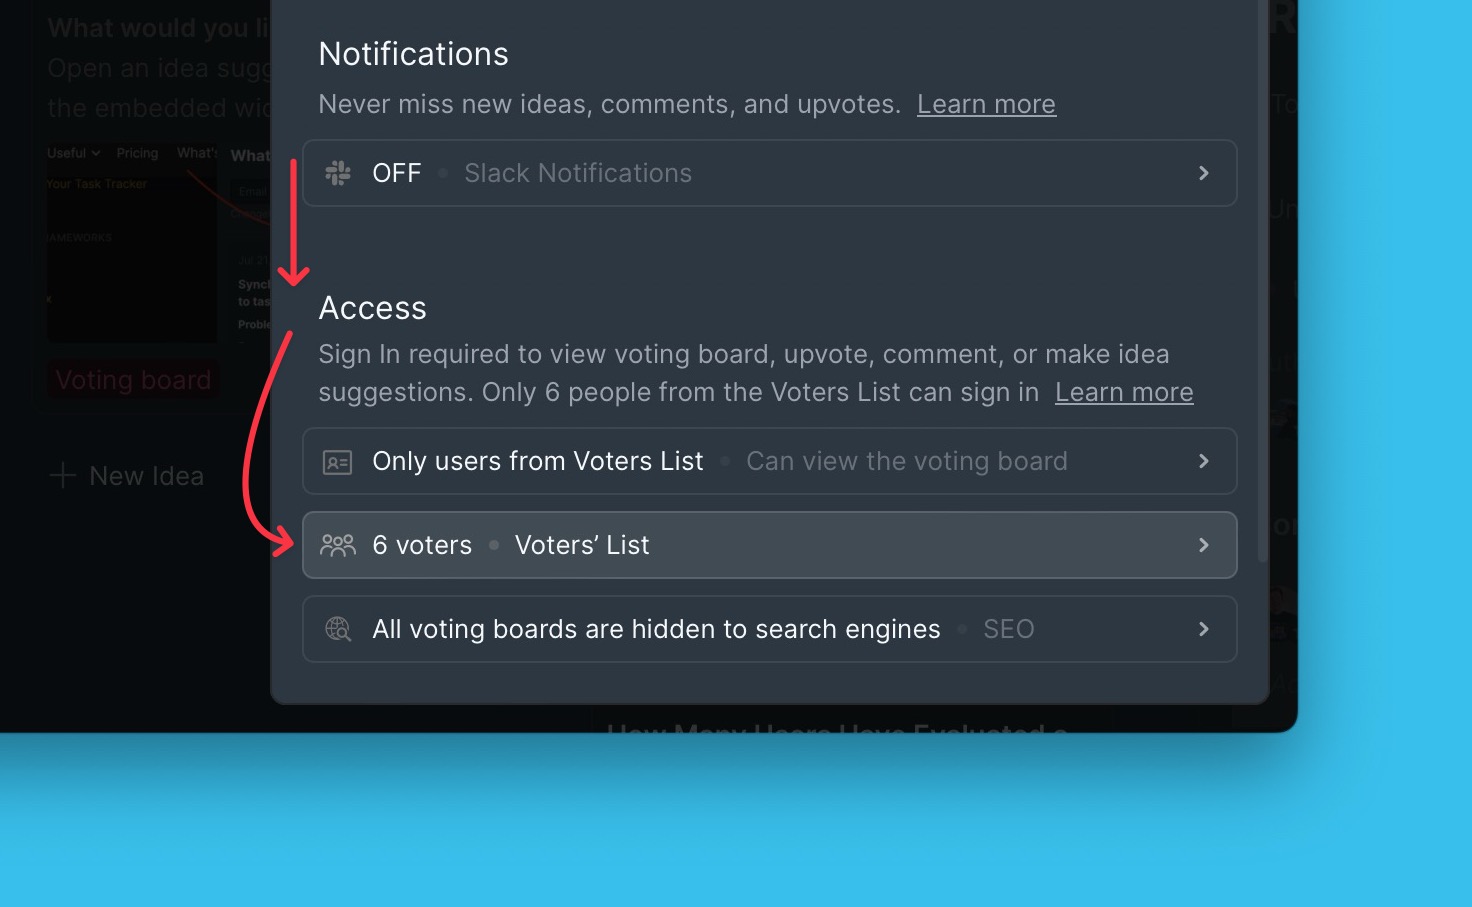Open the Learn more link under Notifications
Viewport: 1472px width, 907px height.
(x=986, y=104)
